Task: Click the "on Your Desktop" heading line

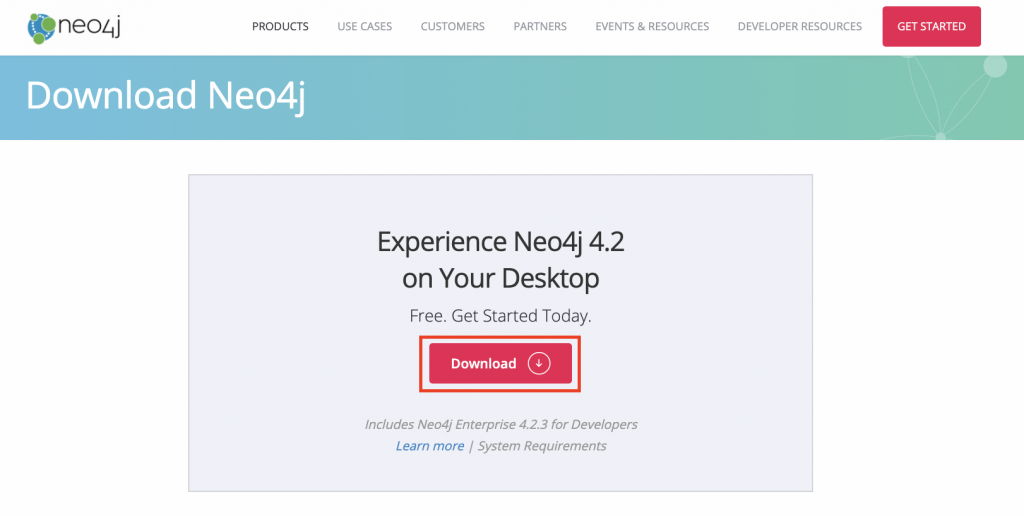Action: [x=501, y=277]
